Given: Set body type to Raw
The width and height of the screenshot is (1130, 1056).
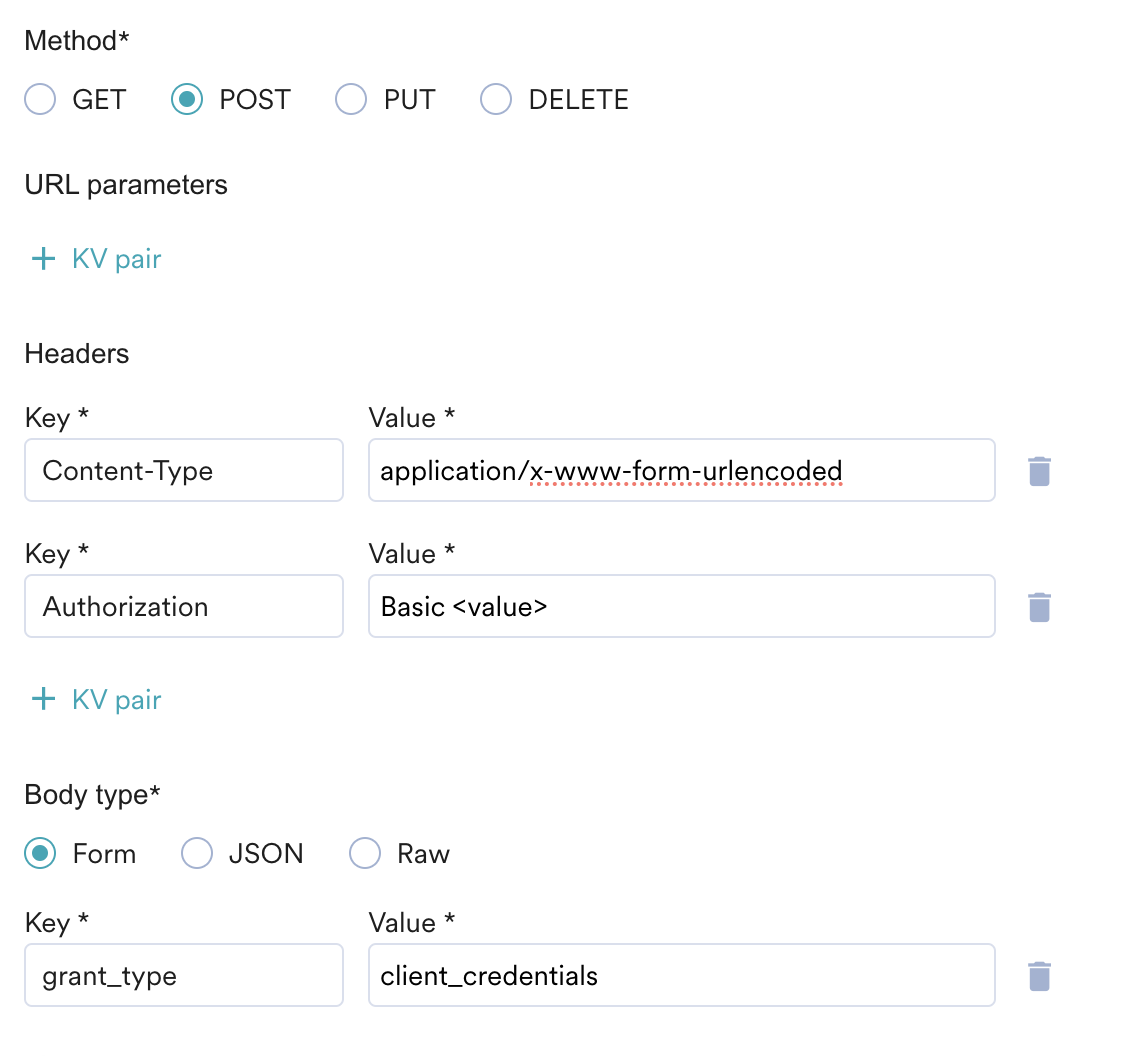Looking at the screenshot, I should [x=365, y=853].
